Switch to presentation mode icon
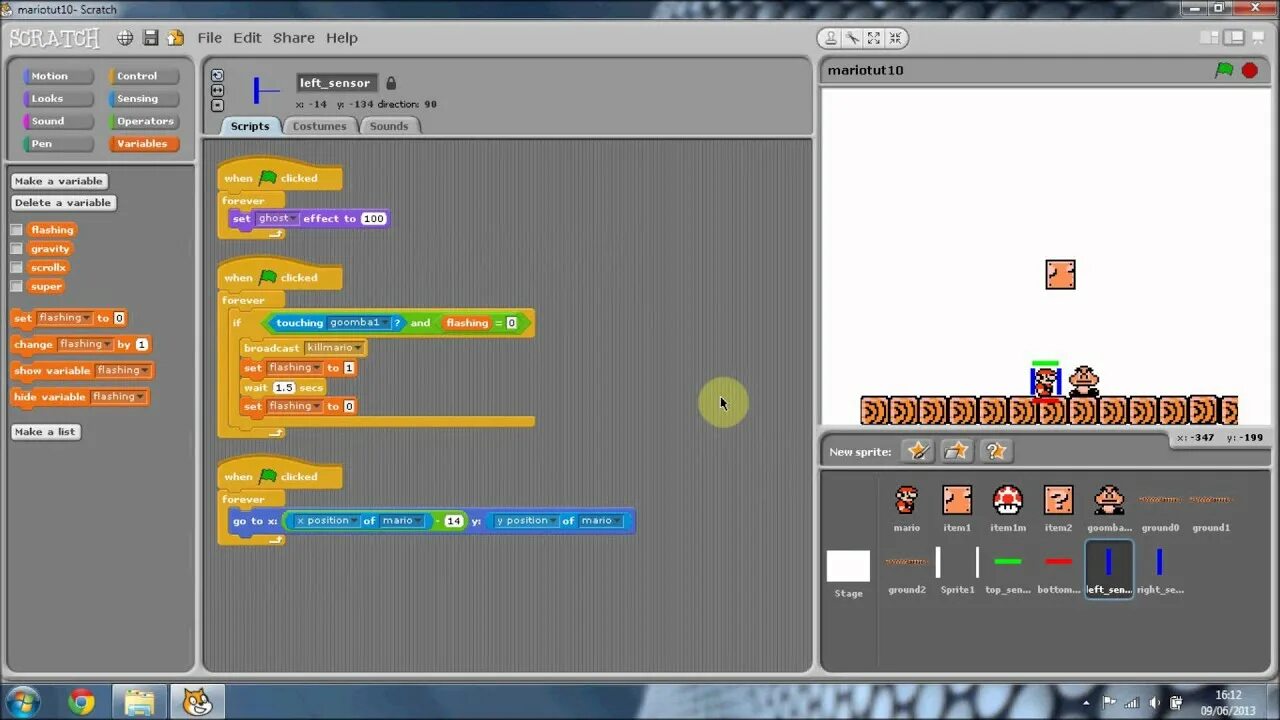 (1257, 38)
